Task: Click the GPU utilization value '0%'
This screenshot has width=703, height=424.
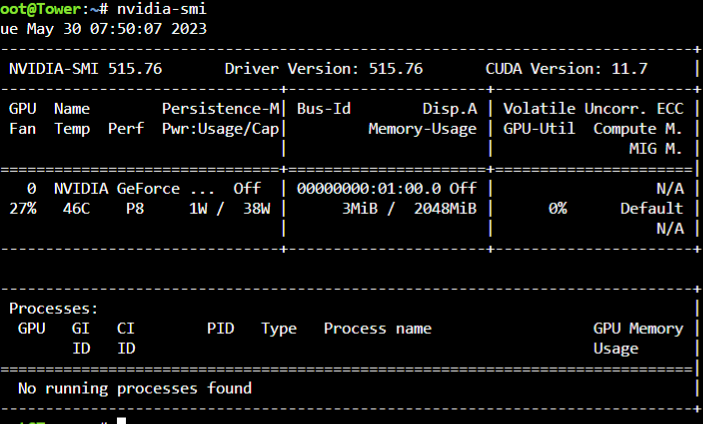Action: [x=558, y=209]
